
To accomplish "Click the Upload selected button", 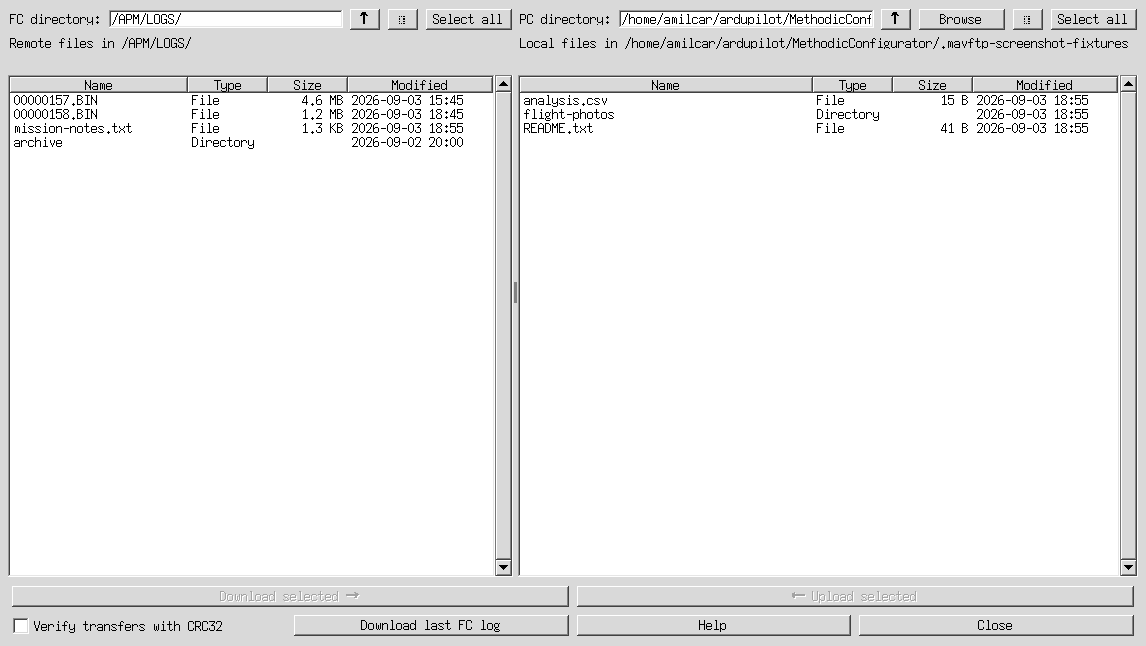I will (x=854, y=596).
